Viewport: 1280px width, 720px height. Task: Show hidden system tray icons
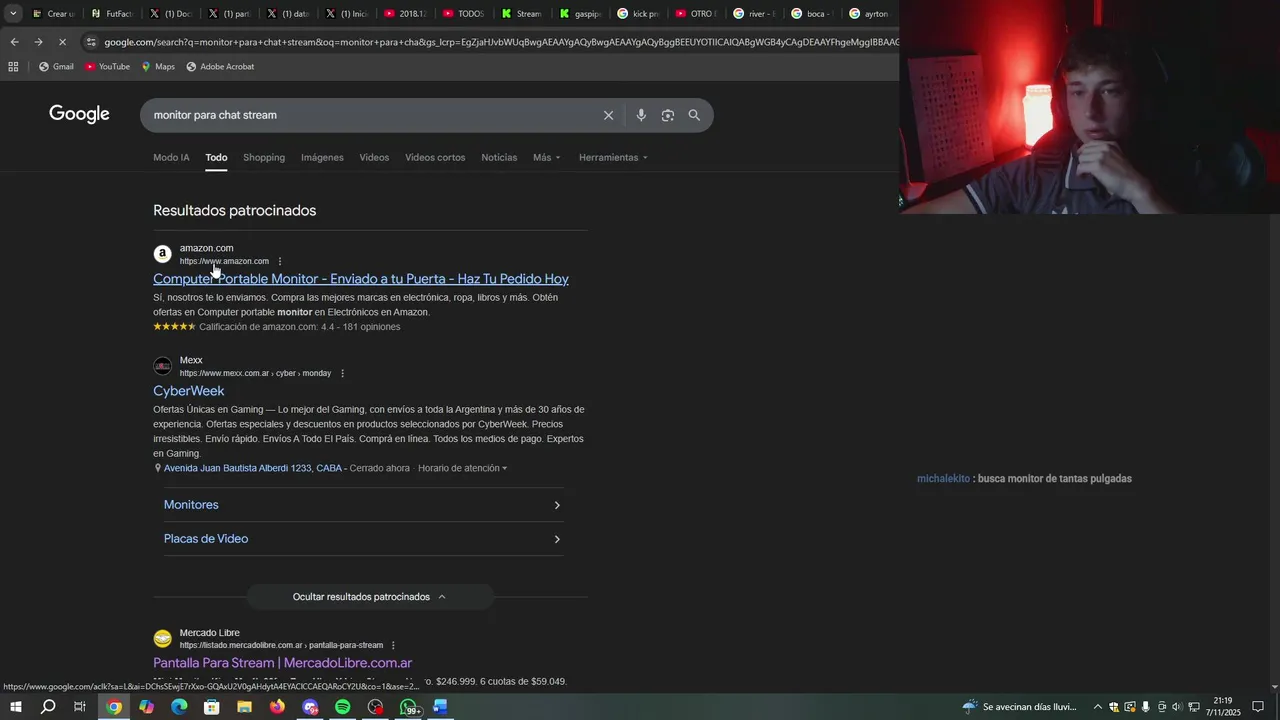pos(1098,707)
